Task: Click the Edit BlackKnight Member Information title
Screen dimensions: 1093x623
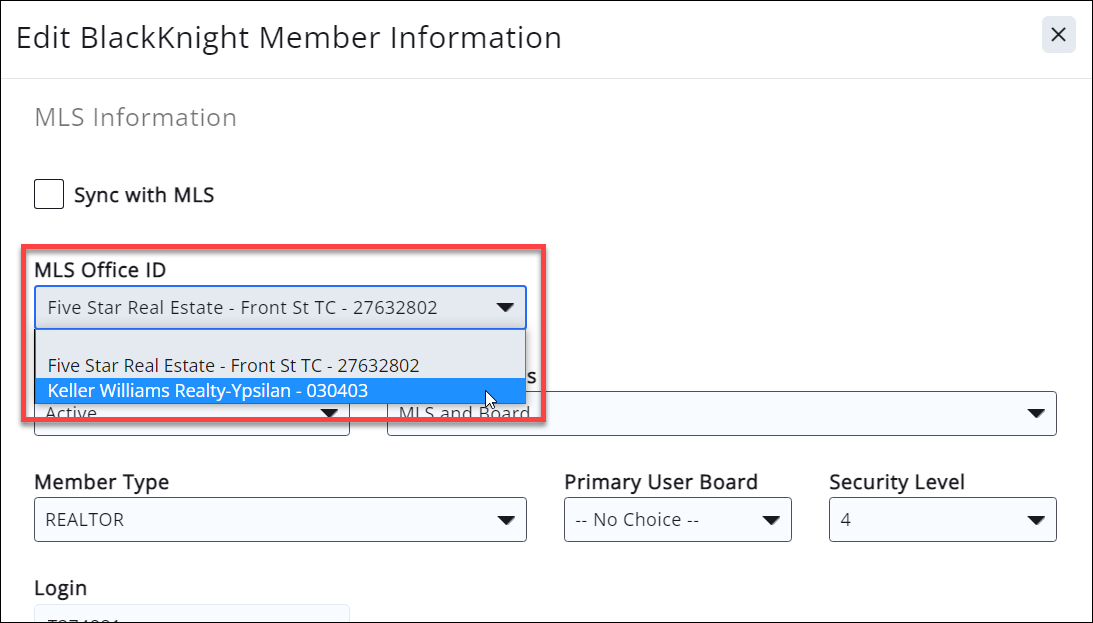Action: click(289, 38)
